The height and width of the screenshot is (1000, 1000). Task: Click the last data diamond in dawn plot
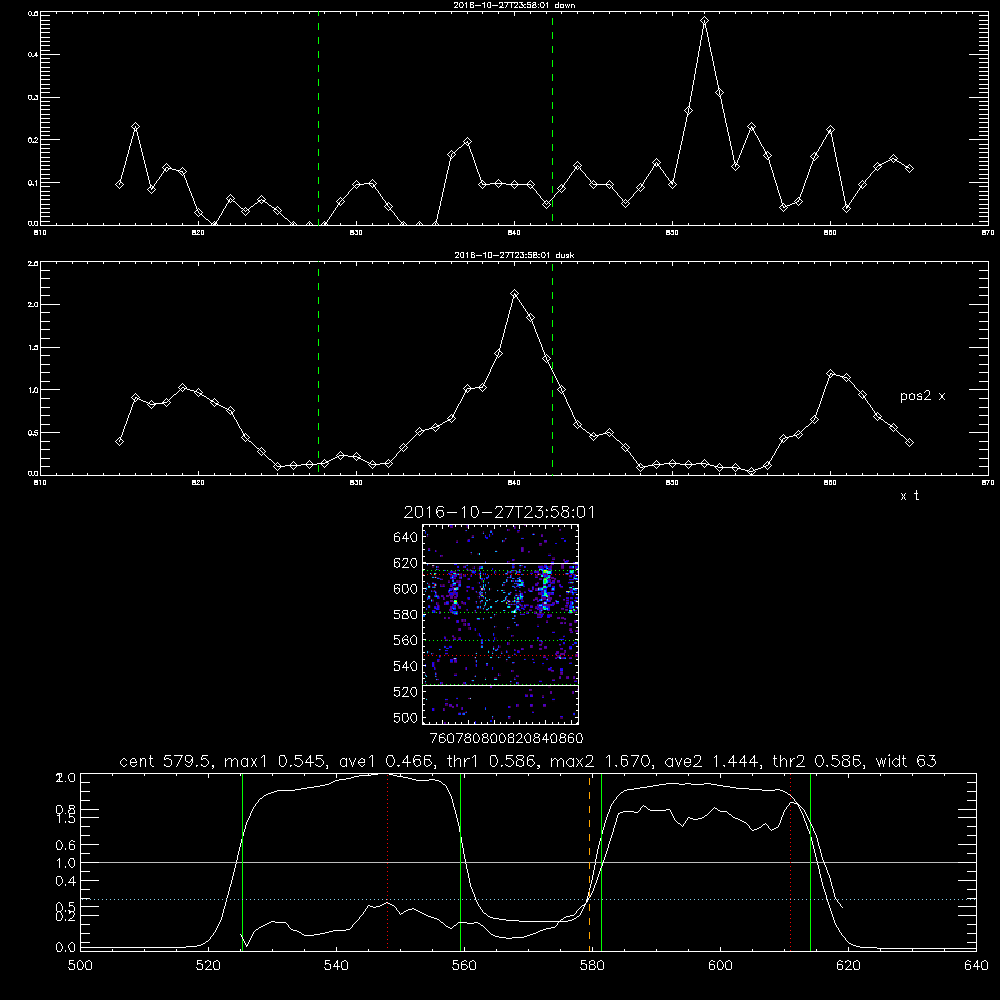[909, 168]
